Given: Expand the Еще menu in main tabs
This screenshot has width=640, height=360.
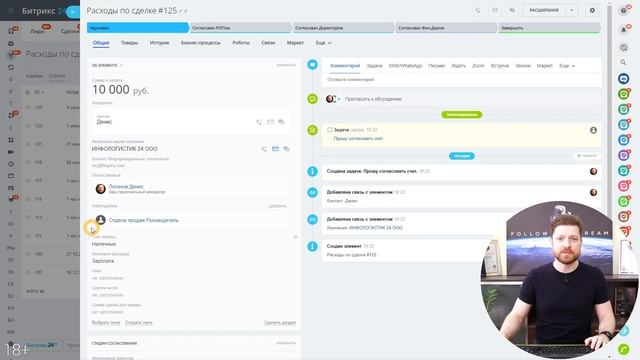Looking at the screenshot, I should pos(324,43).
